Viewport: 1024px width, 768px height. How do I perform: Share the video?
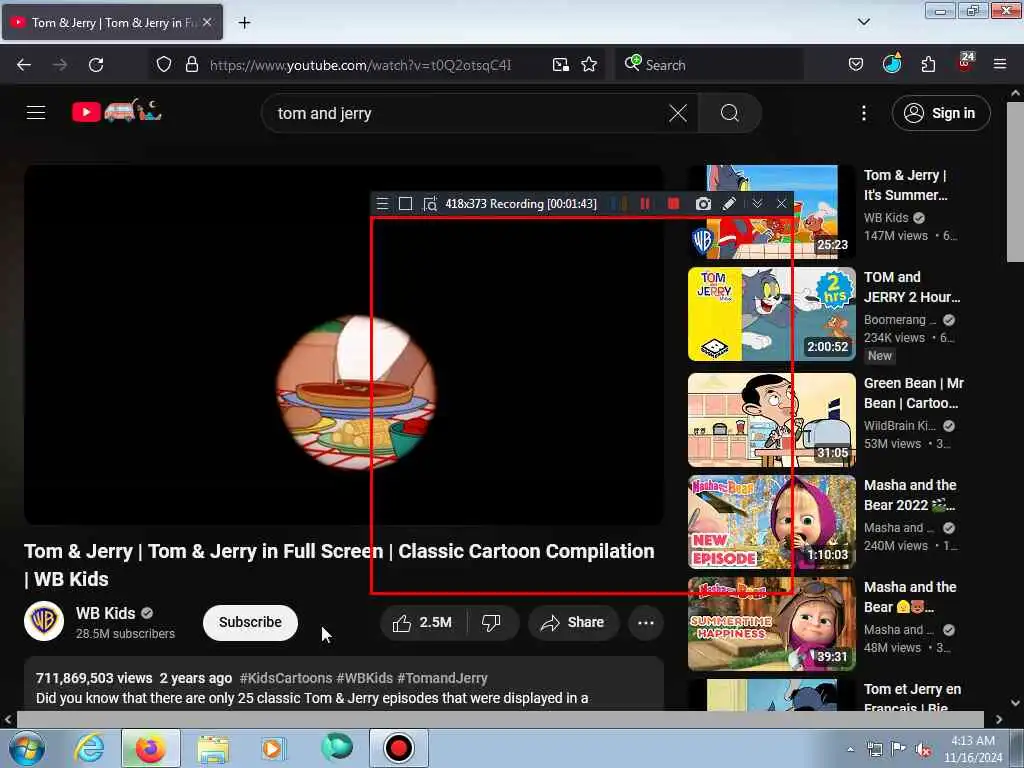pos(572,622)
